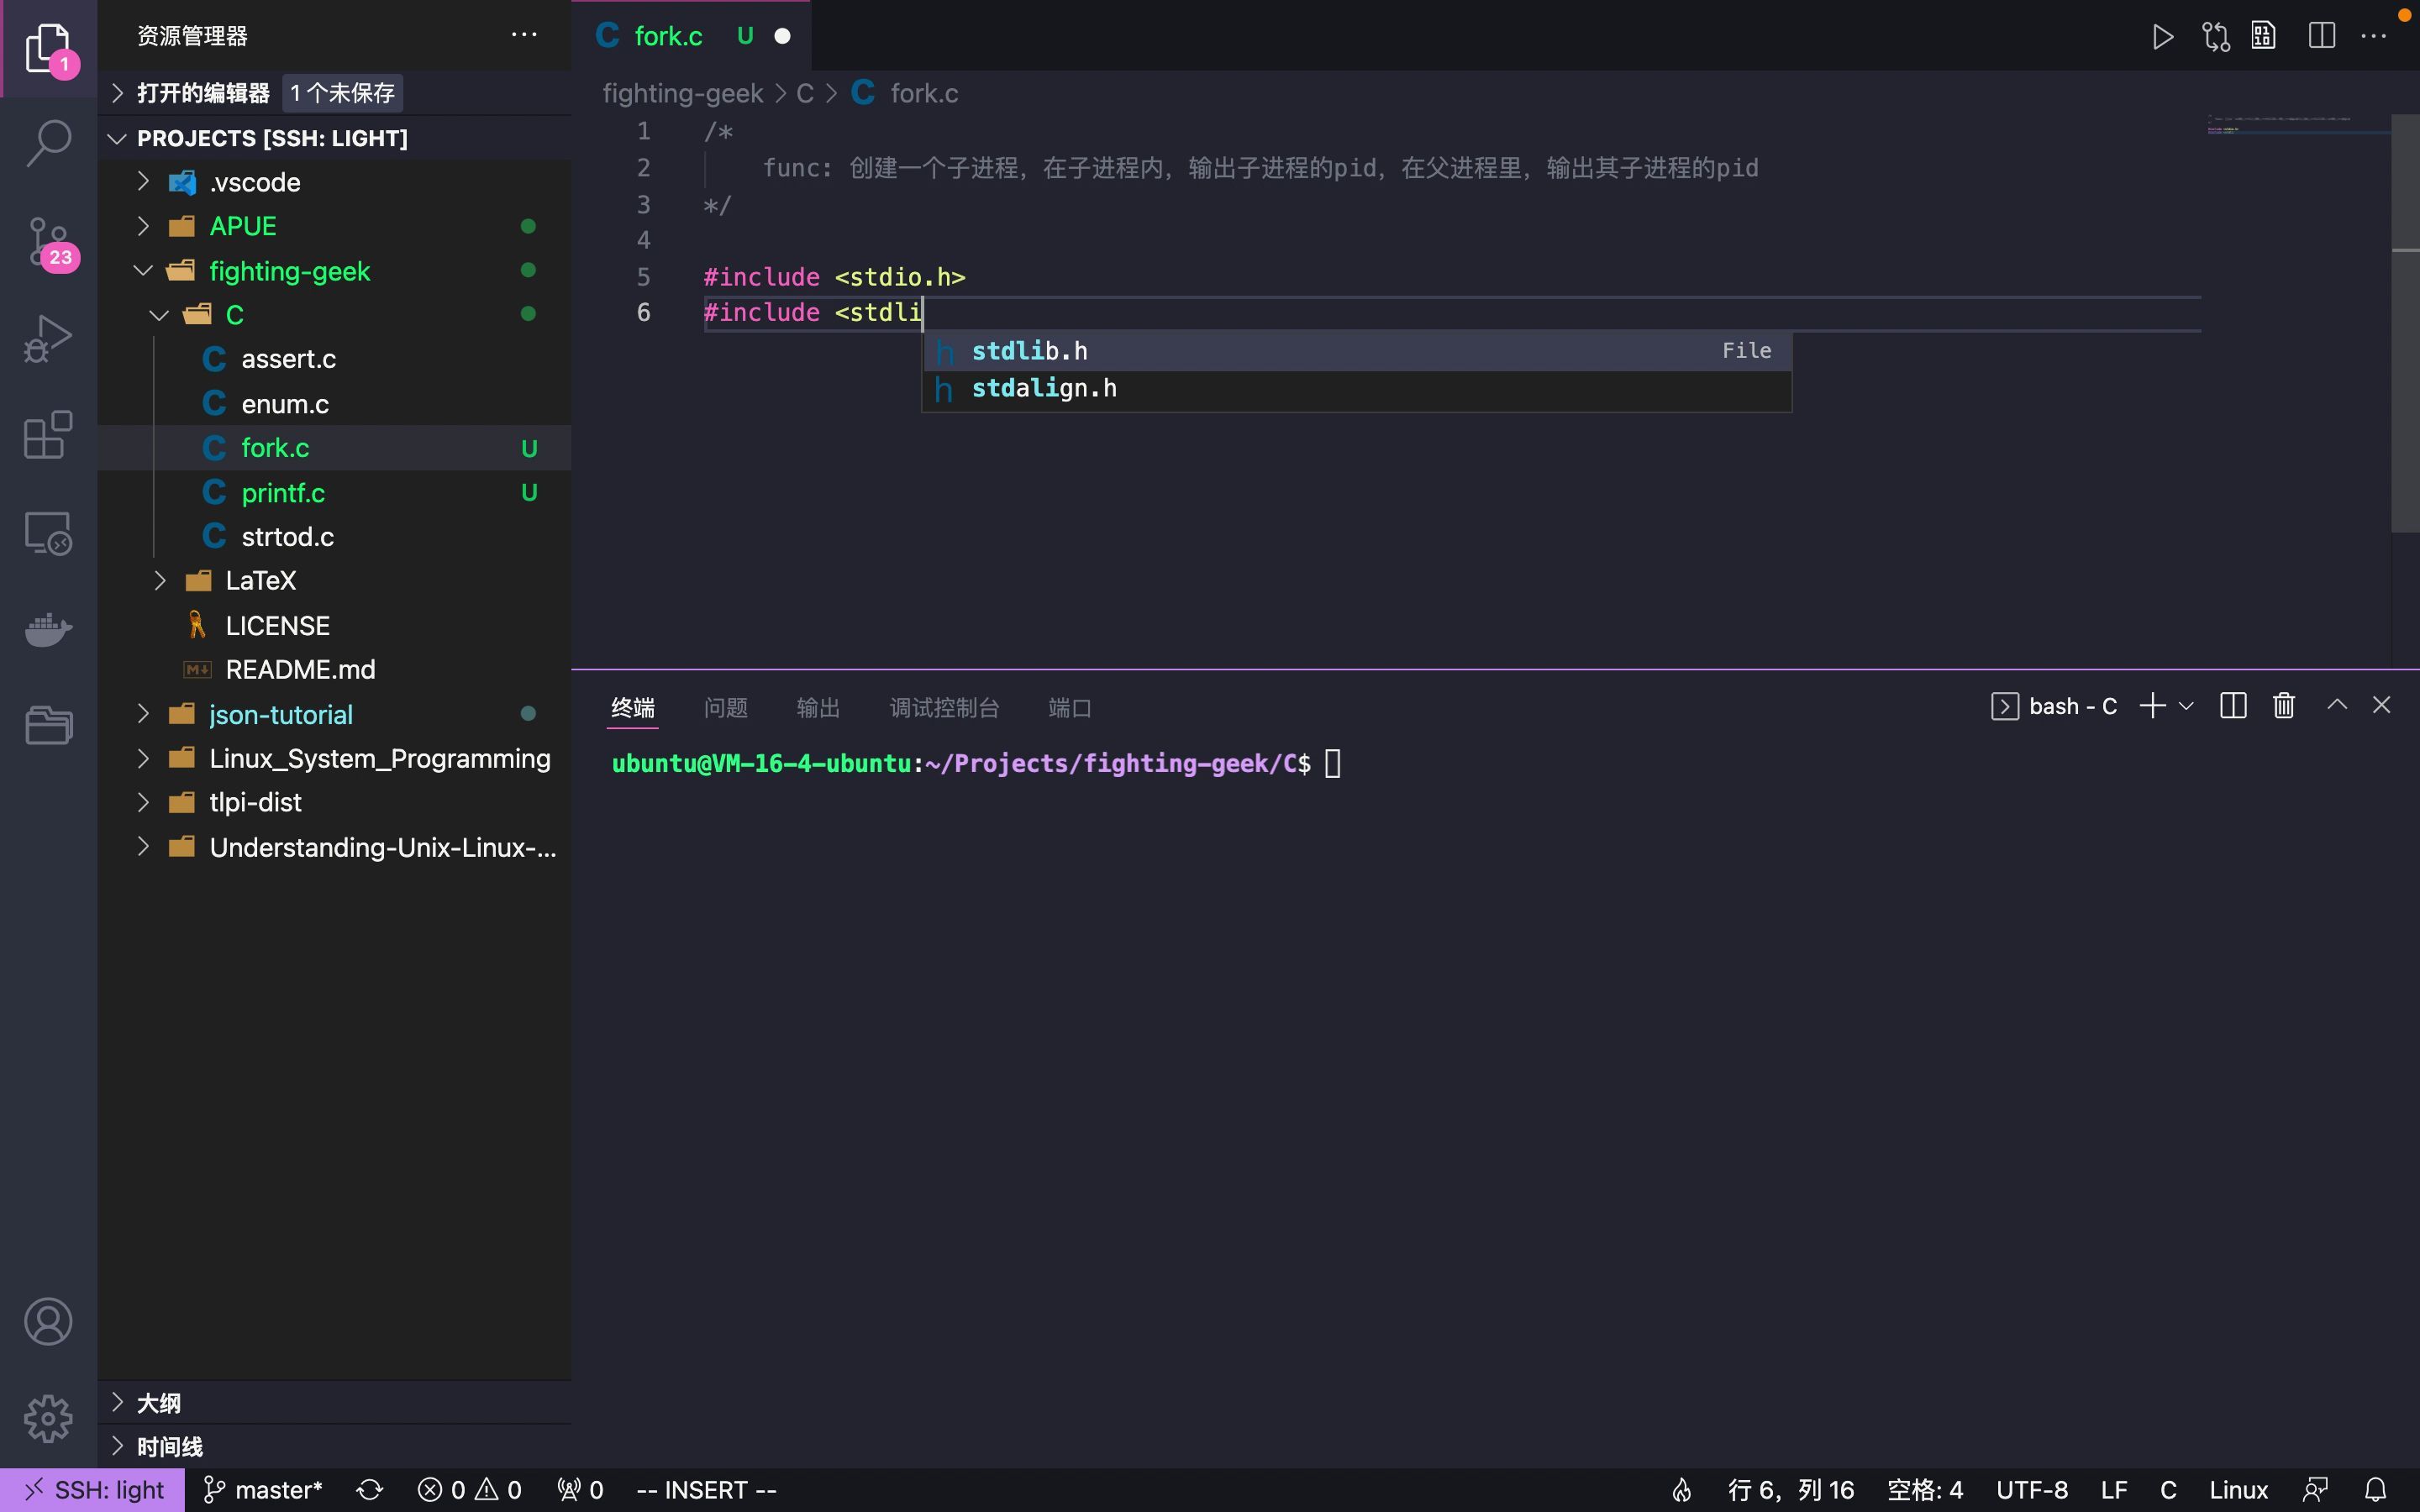Split the terminal pane
Viewport: 2420px width, 1512px height.
[x=2233, y=706]
